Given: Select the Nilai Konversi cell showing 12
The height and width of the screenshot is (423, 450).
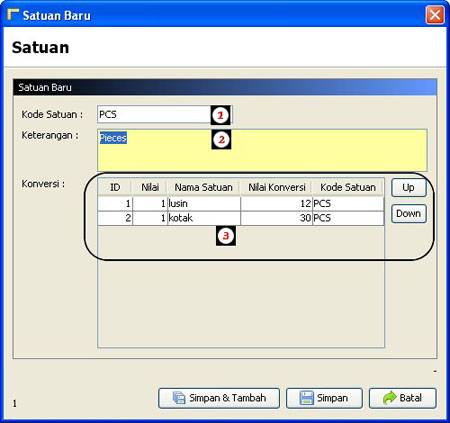Looking at the screenshot, I should [x=277, y=204].
